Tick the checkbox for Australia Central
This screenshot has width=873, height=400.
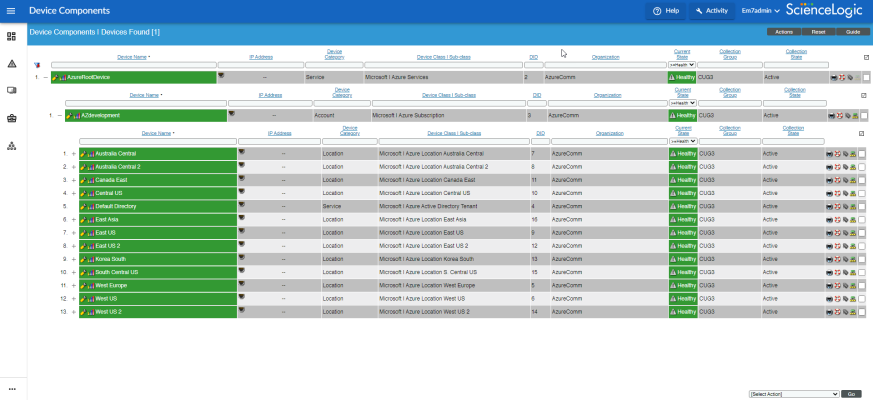pyautogui.click(x=862, y=154)
